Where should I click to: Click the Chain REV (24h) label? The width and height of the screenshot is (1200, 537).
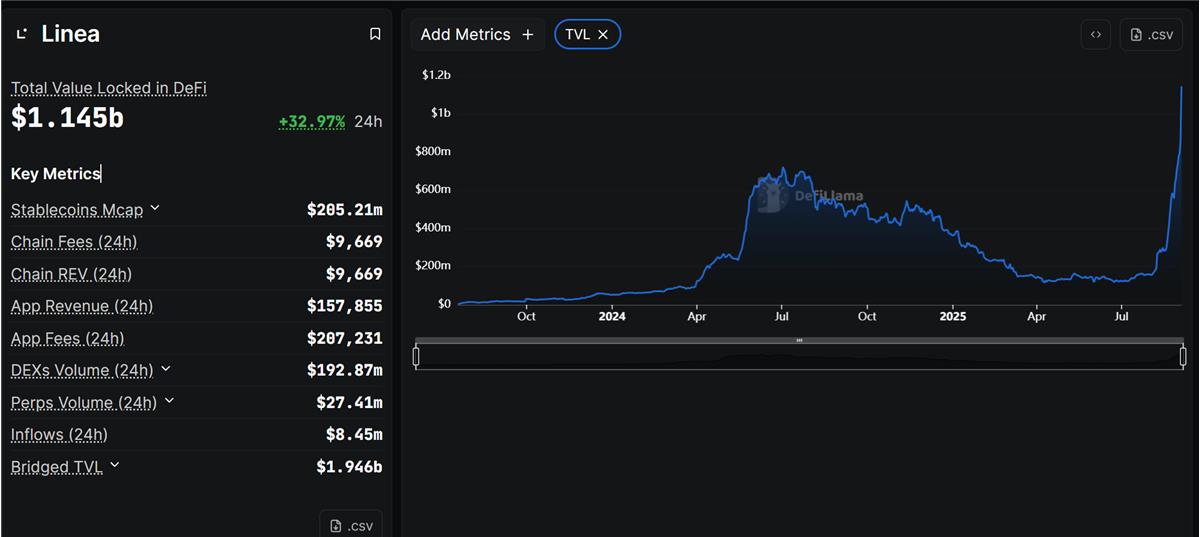tap(71, 274)
